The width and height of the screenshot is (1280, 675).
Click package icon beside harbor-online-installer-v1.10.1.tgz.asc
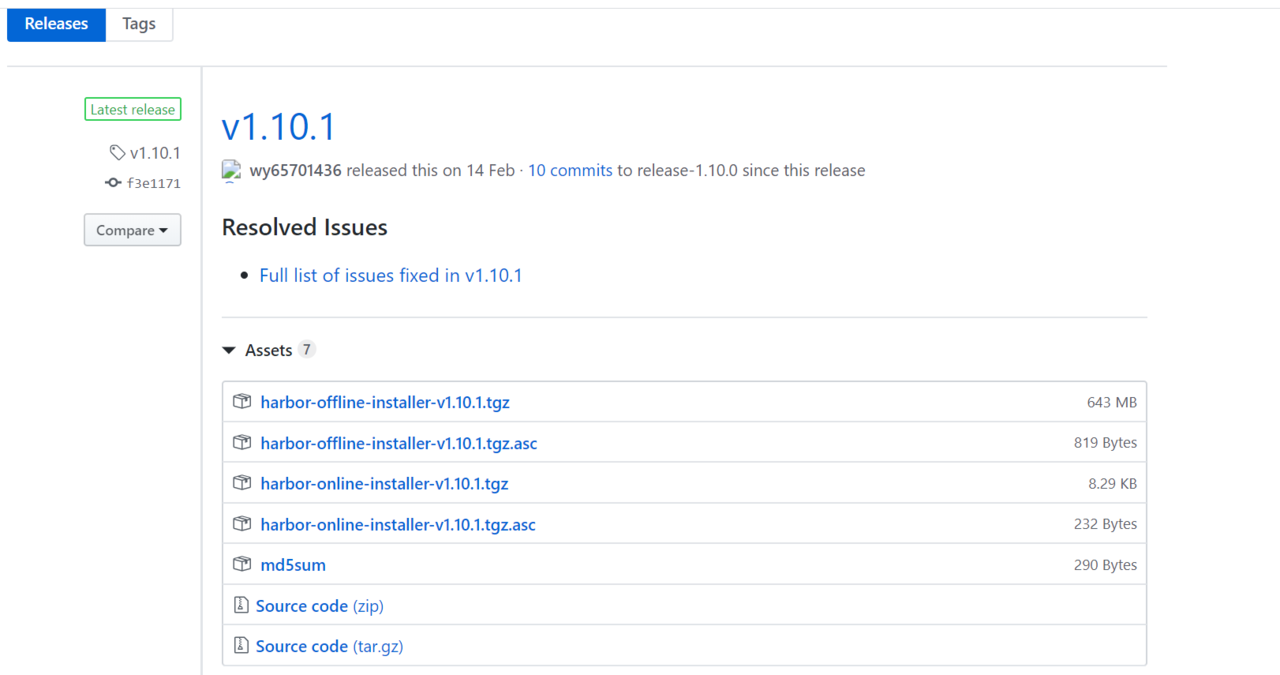click(x=242, y=524)
